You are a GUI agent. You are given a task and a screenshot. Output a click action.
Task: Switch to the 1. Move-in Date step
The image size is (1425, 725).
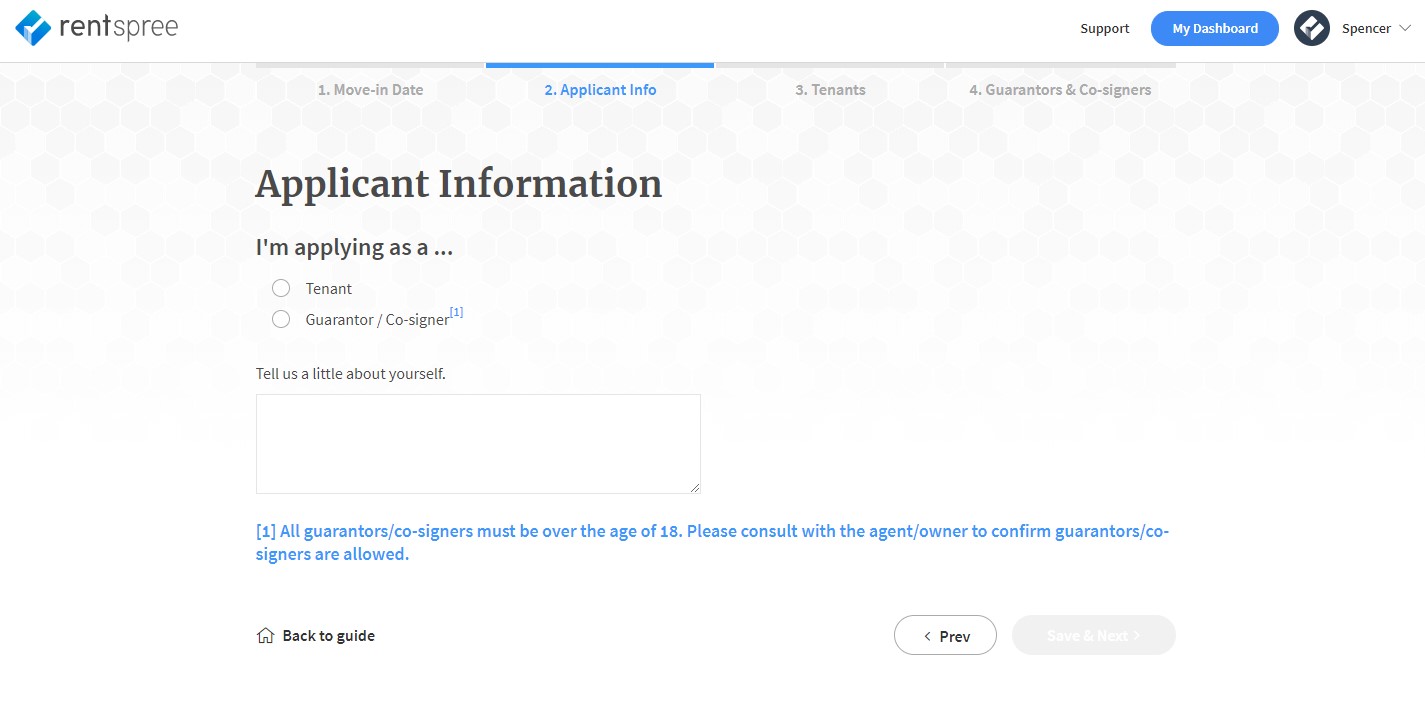click(x=370, y=90)
